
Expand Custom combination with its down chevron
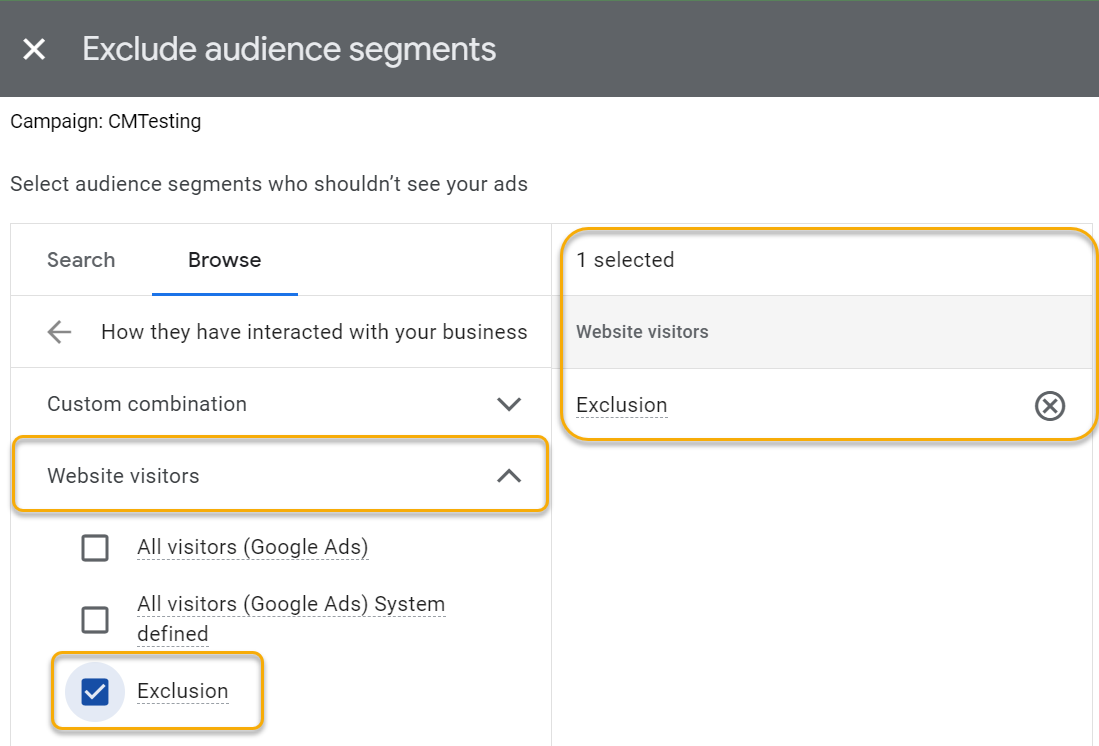coord(509,404)
